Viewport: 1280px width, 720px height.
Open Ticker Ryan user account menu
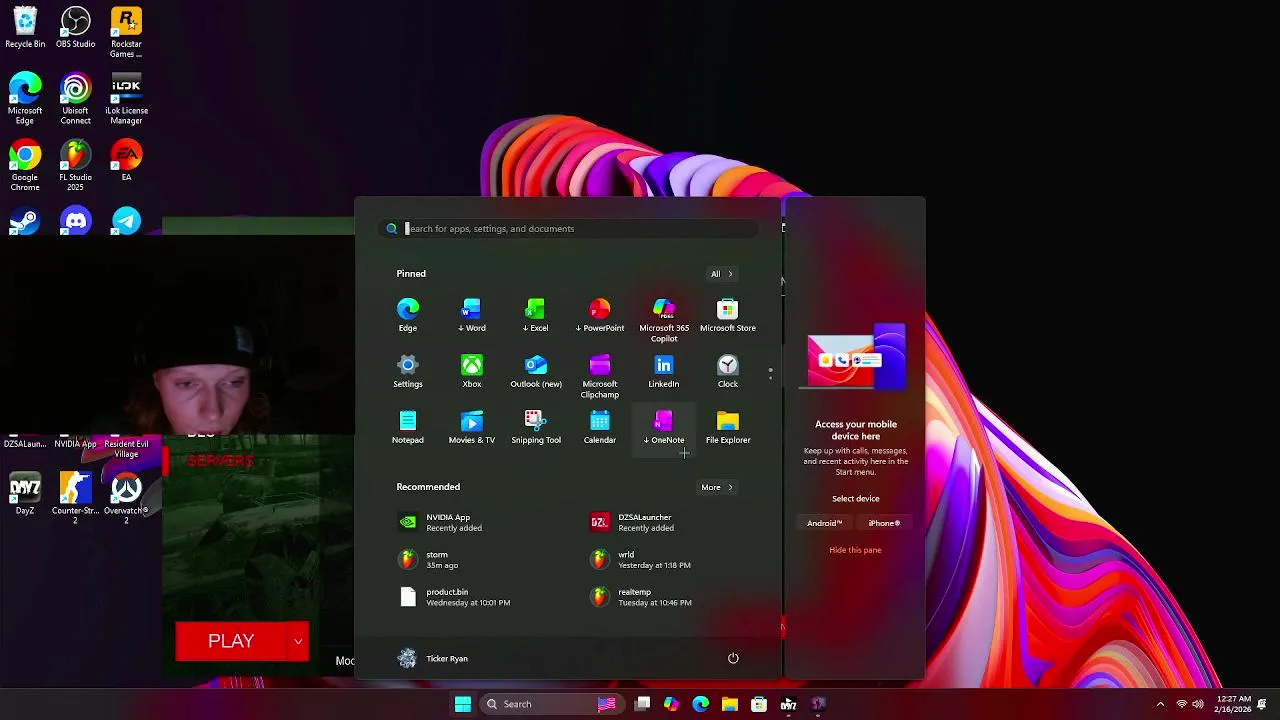pyautogui.click(x=433, y=658)
